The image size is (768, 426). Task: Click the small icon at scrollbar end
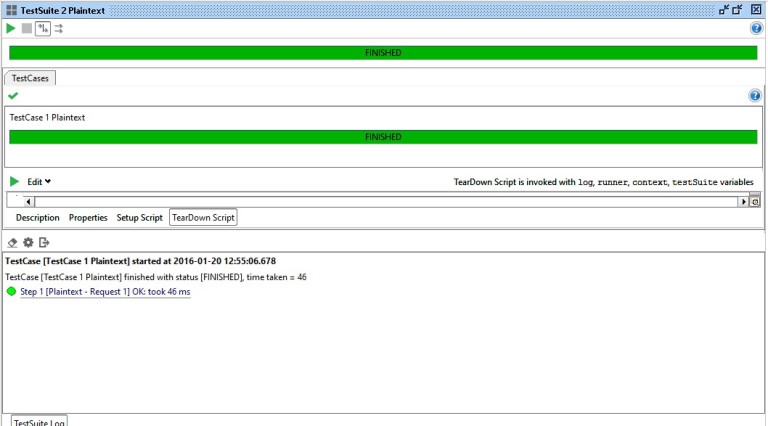click(755, 202)
